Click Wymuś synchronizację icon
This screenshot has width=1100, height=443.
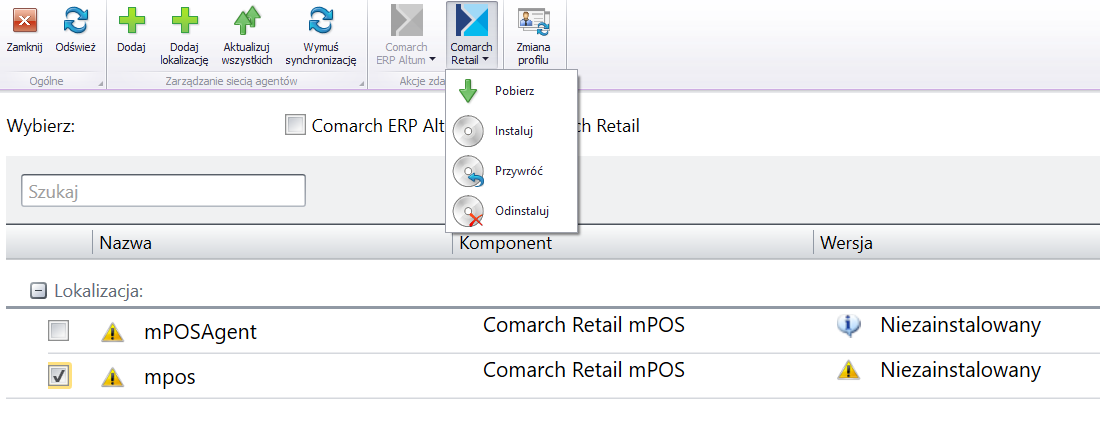[x=321, y=20]
